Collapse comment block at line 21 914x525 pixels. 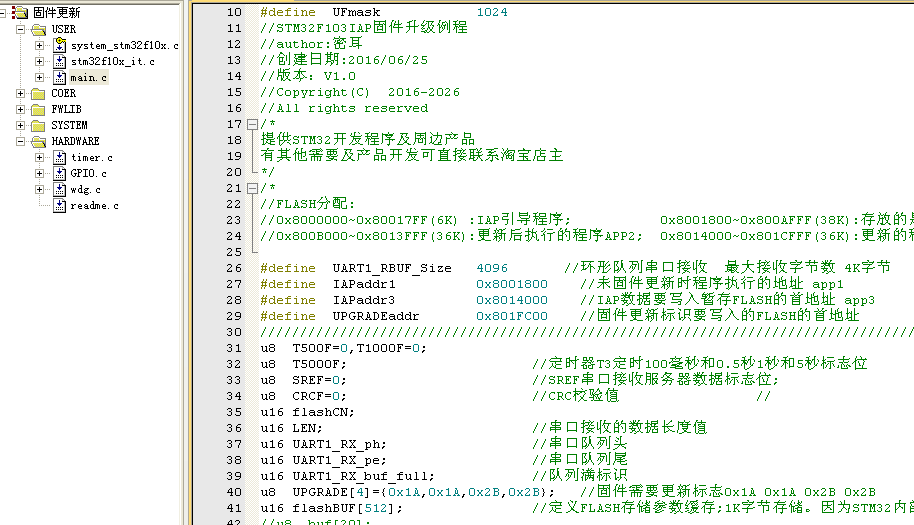[x=252, y=188]
